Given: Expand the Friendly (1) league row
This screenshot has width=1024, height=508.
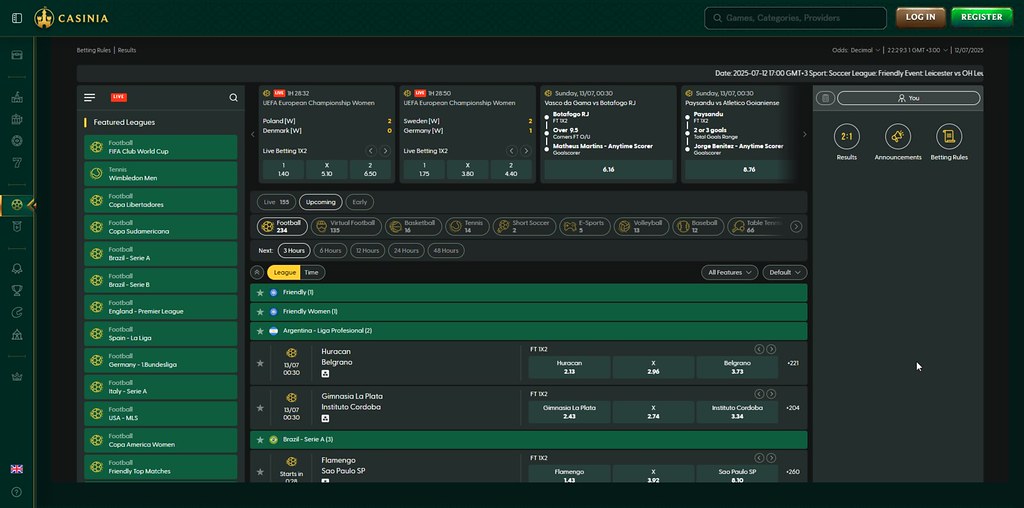Looking at the screenshot, I should 528,293.
